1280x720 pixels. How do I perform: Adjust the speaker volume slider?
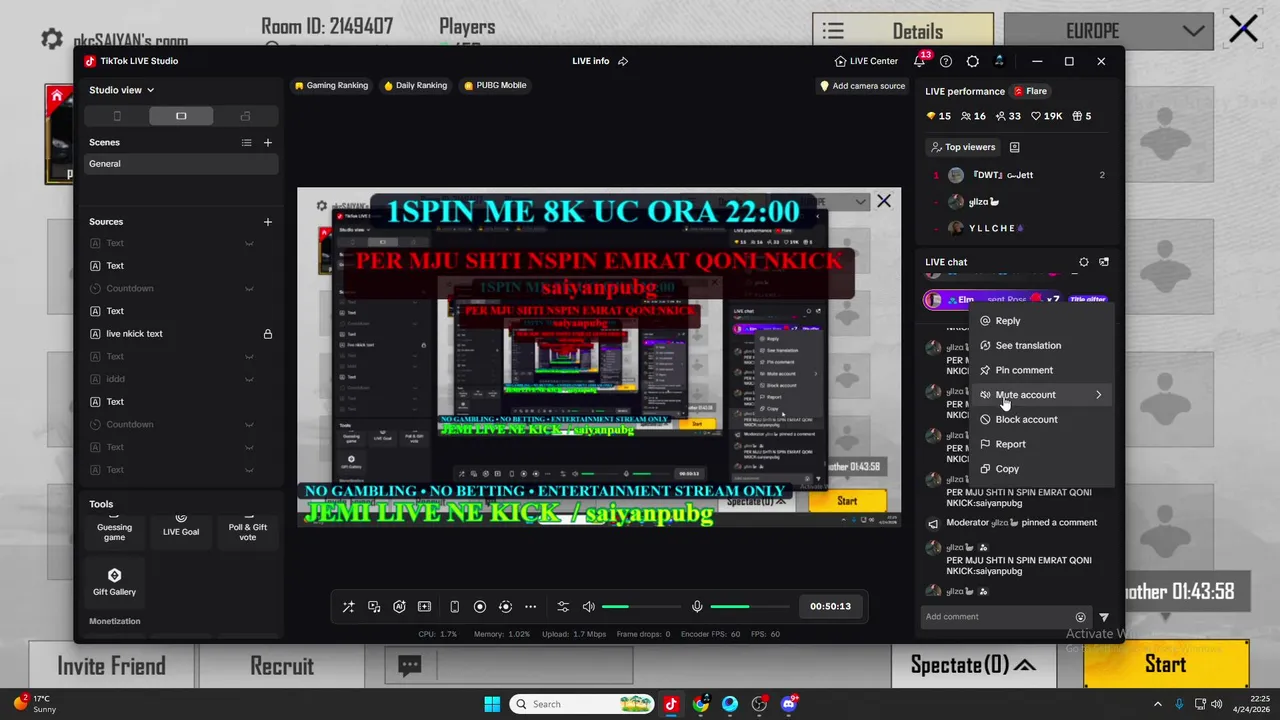coord(642,607)
